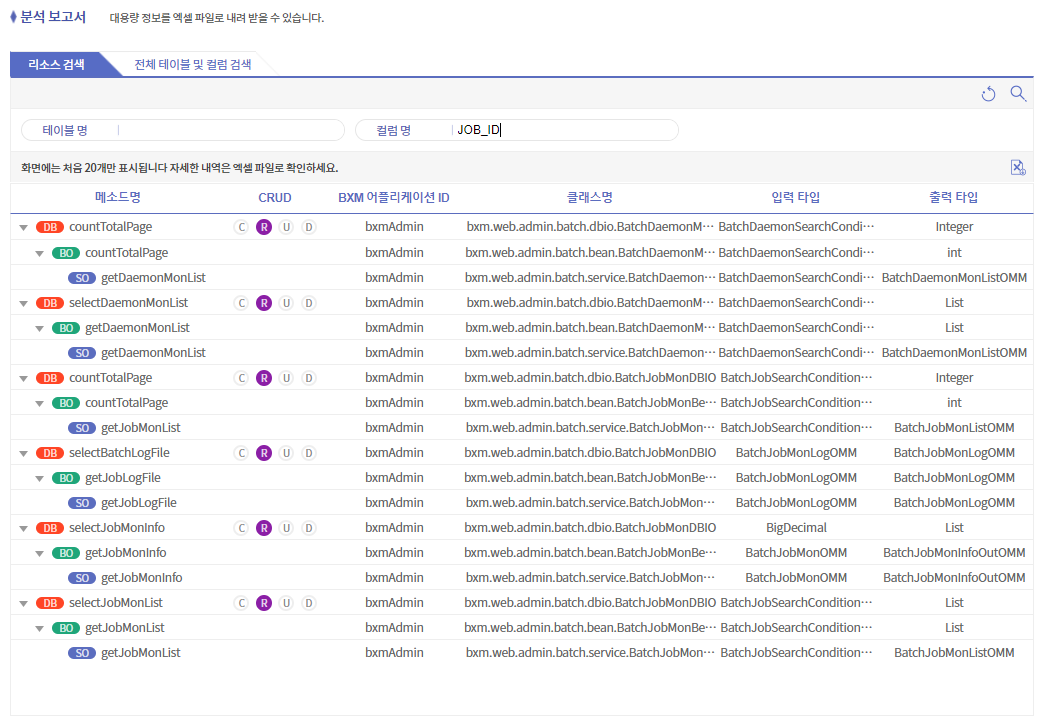Collapse the selectBatchLogFile DB row

pos(24,454)
